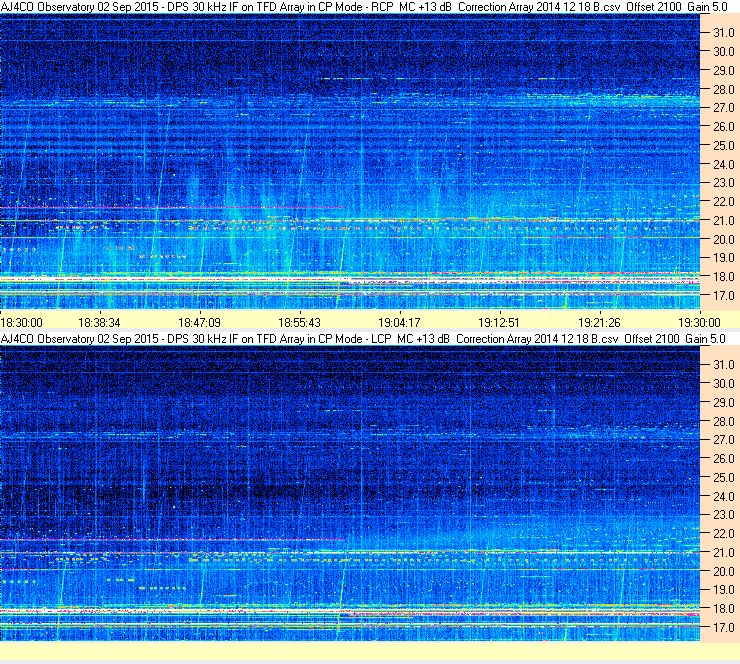Select the 18:55:43 time axis label
740x664 pixels.
(299, 323)
